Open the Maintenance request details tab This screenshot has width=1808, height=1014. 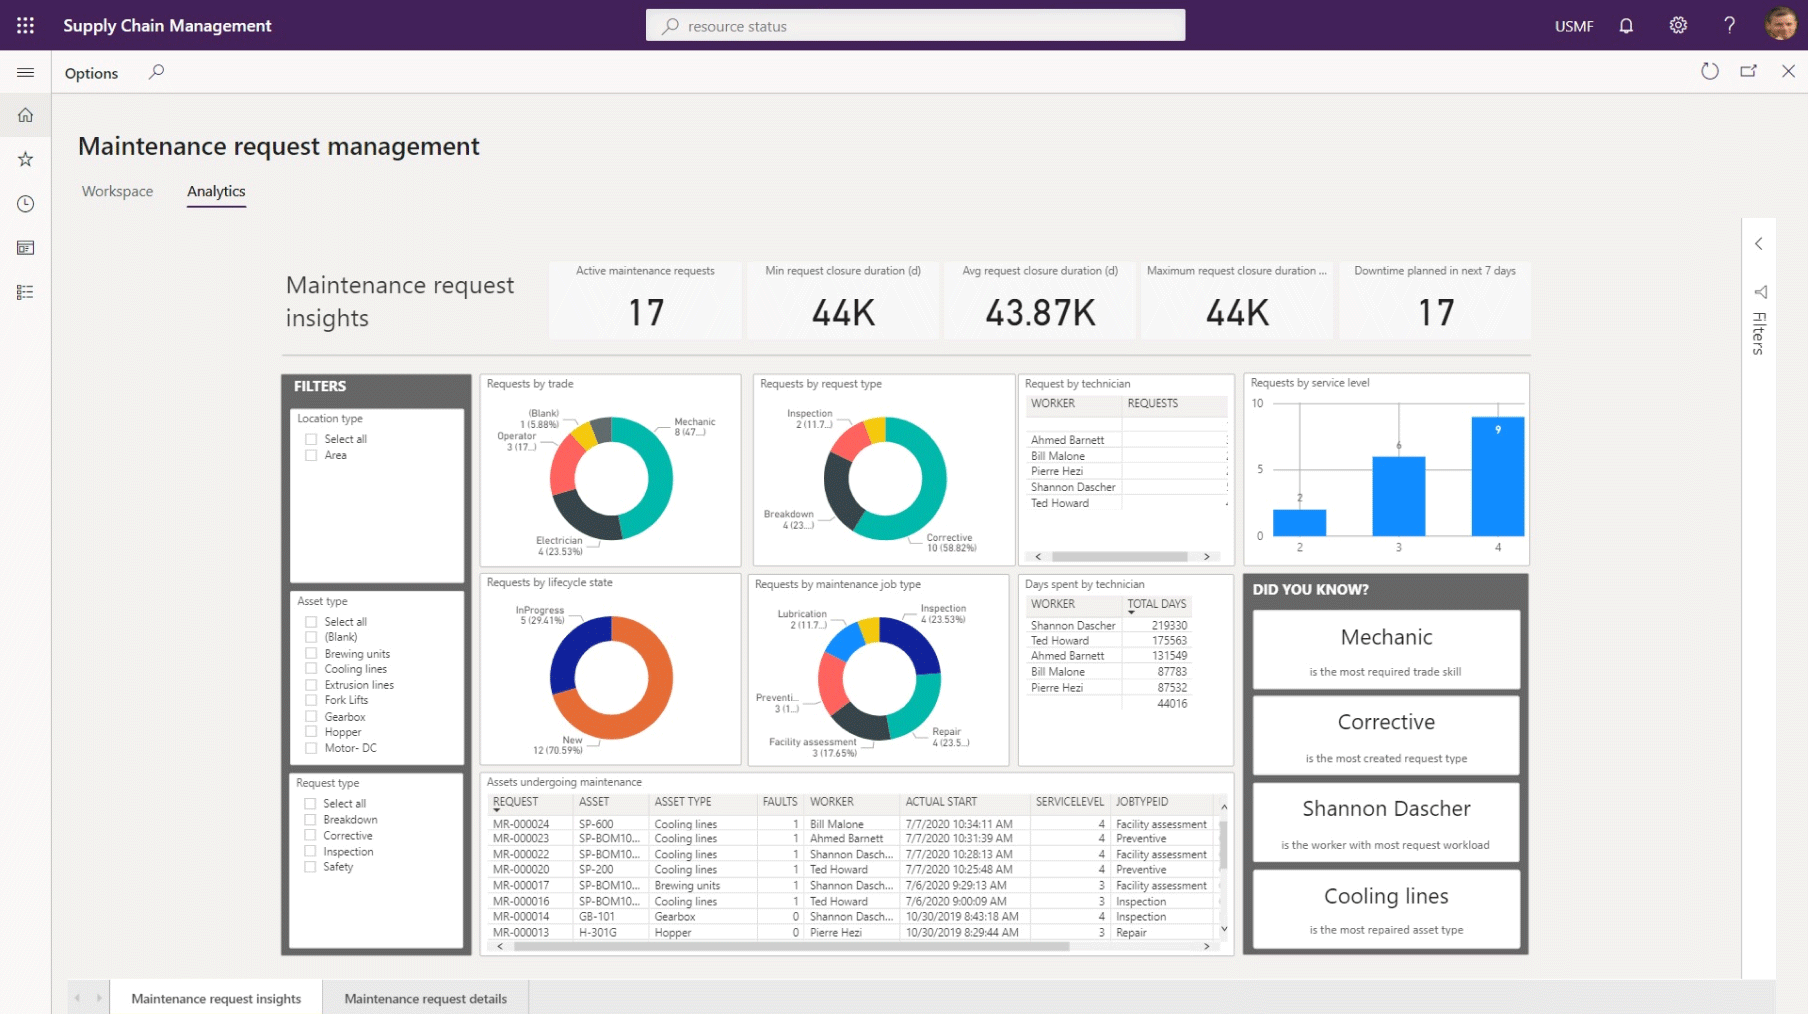pyautogui.click(x=425, y=998)
